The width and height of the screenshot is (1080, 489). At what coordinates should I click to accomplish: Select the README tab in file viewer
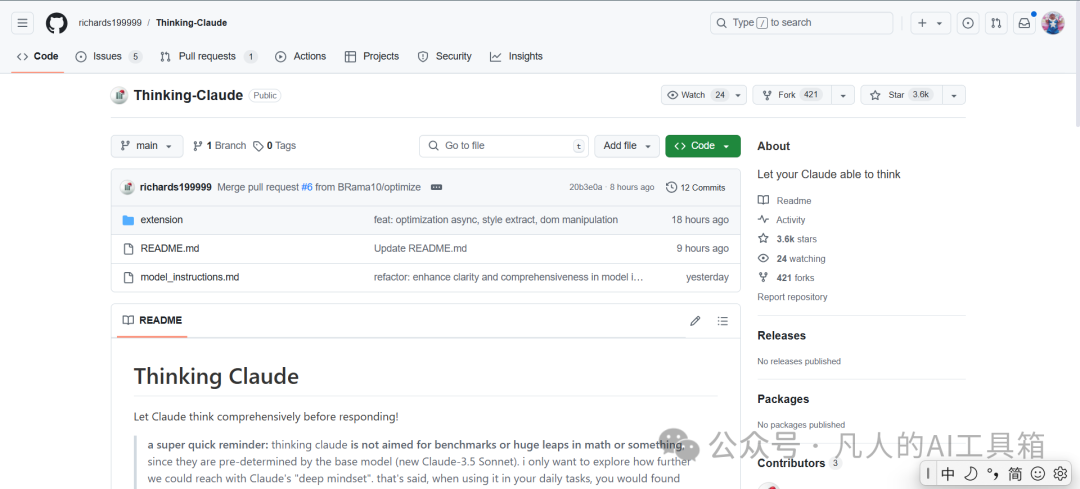coord(152,321)
